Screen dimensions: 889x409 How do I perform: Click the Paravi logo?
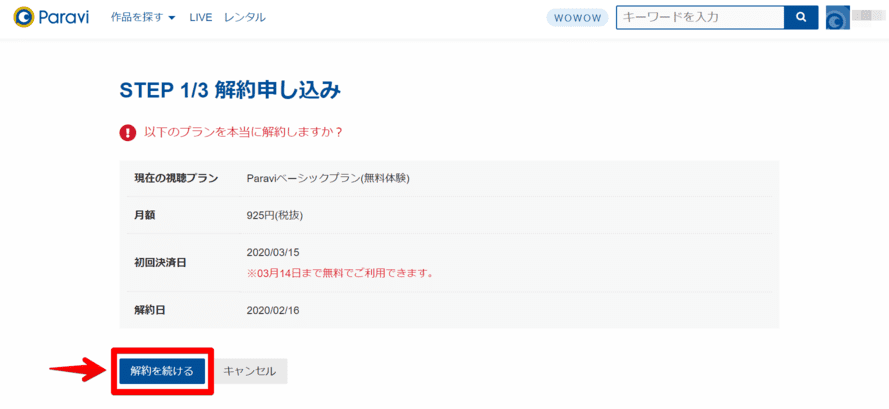51,18
